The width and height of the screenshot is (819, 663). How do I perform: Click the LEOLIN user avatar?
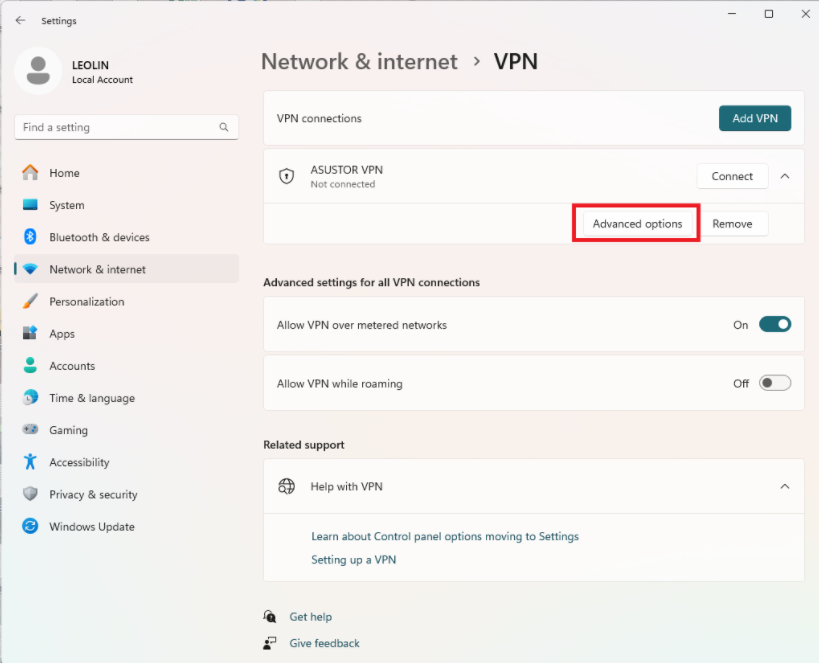[x=38, y=71]
